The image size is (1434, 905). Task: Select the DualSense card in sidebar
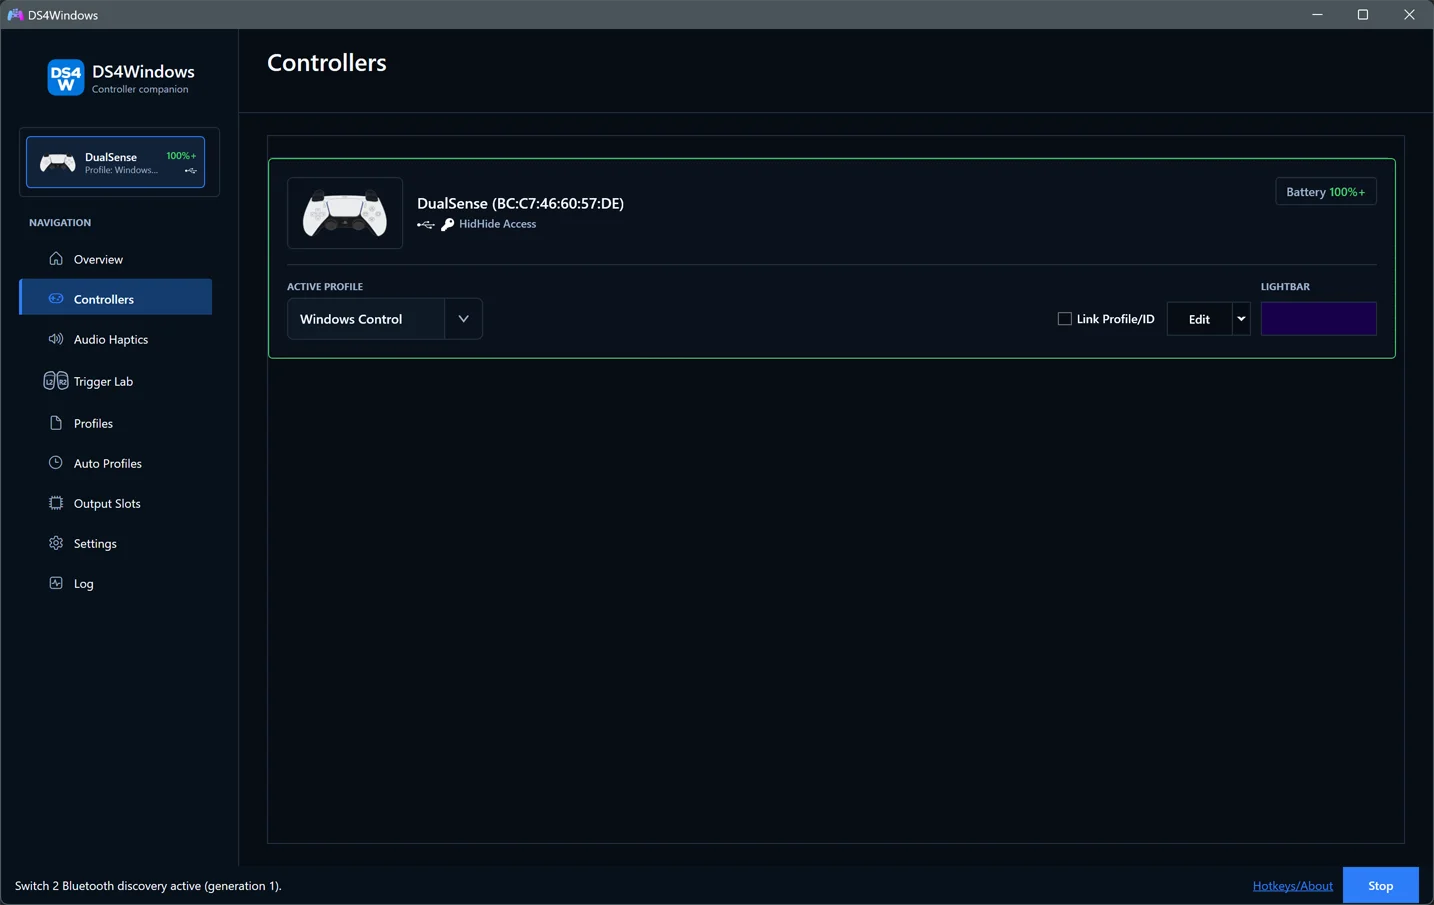(116, 162)
